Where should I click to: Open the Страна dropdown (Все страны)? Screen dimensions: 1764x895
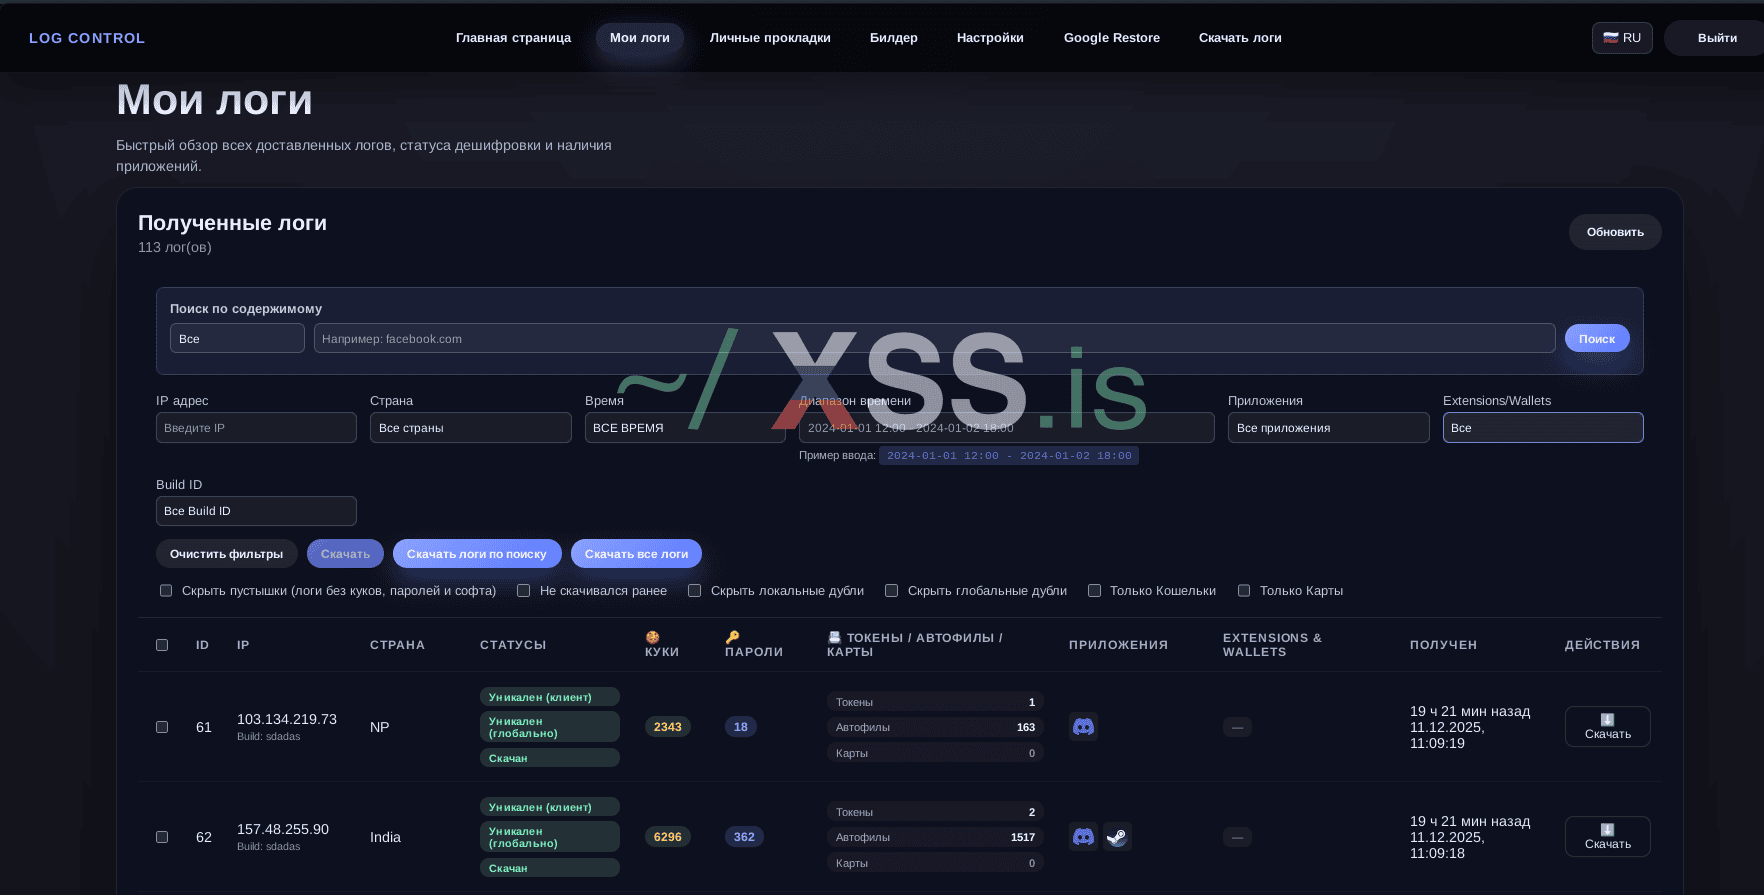[471, 428]
